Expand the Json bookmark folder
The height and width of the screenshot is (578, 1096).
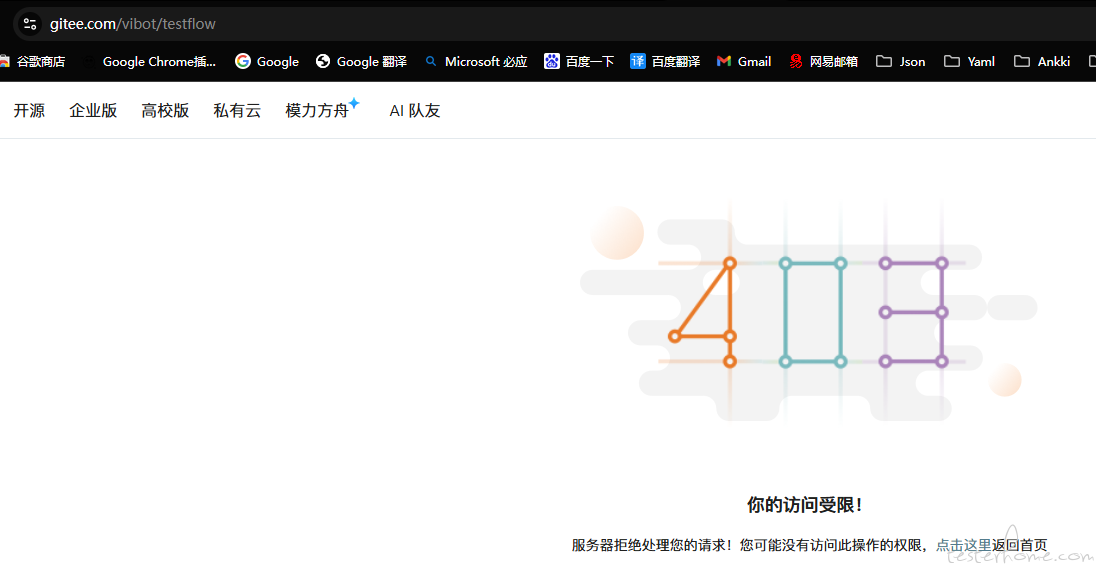click(901, 62)
